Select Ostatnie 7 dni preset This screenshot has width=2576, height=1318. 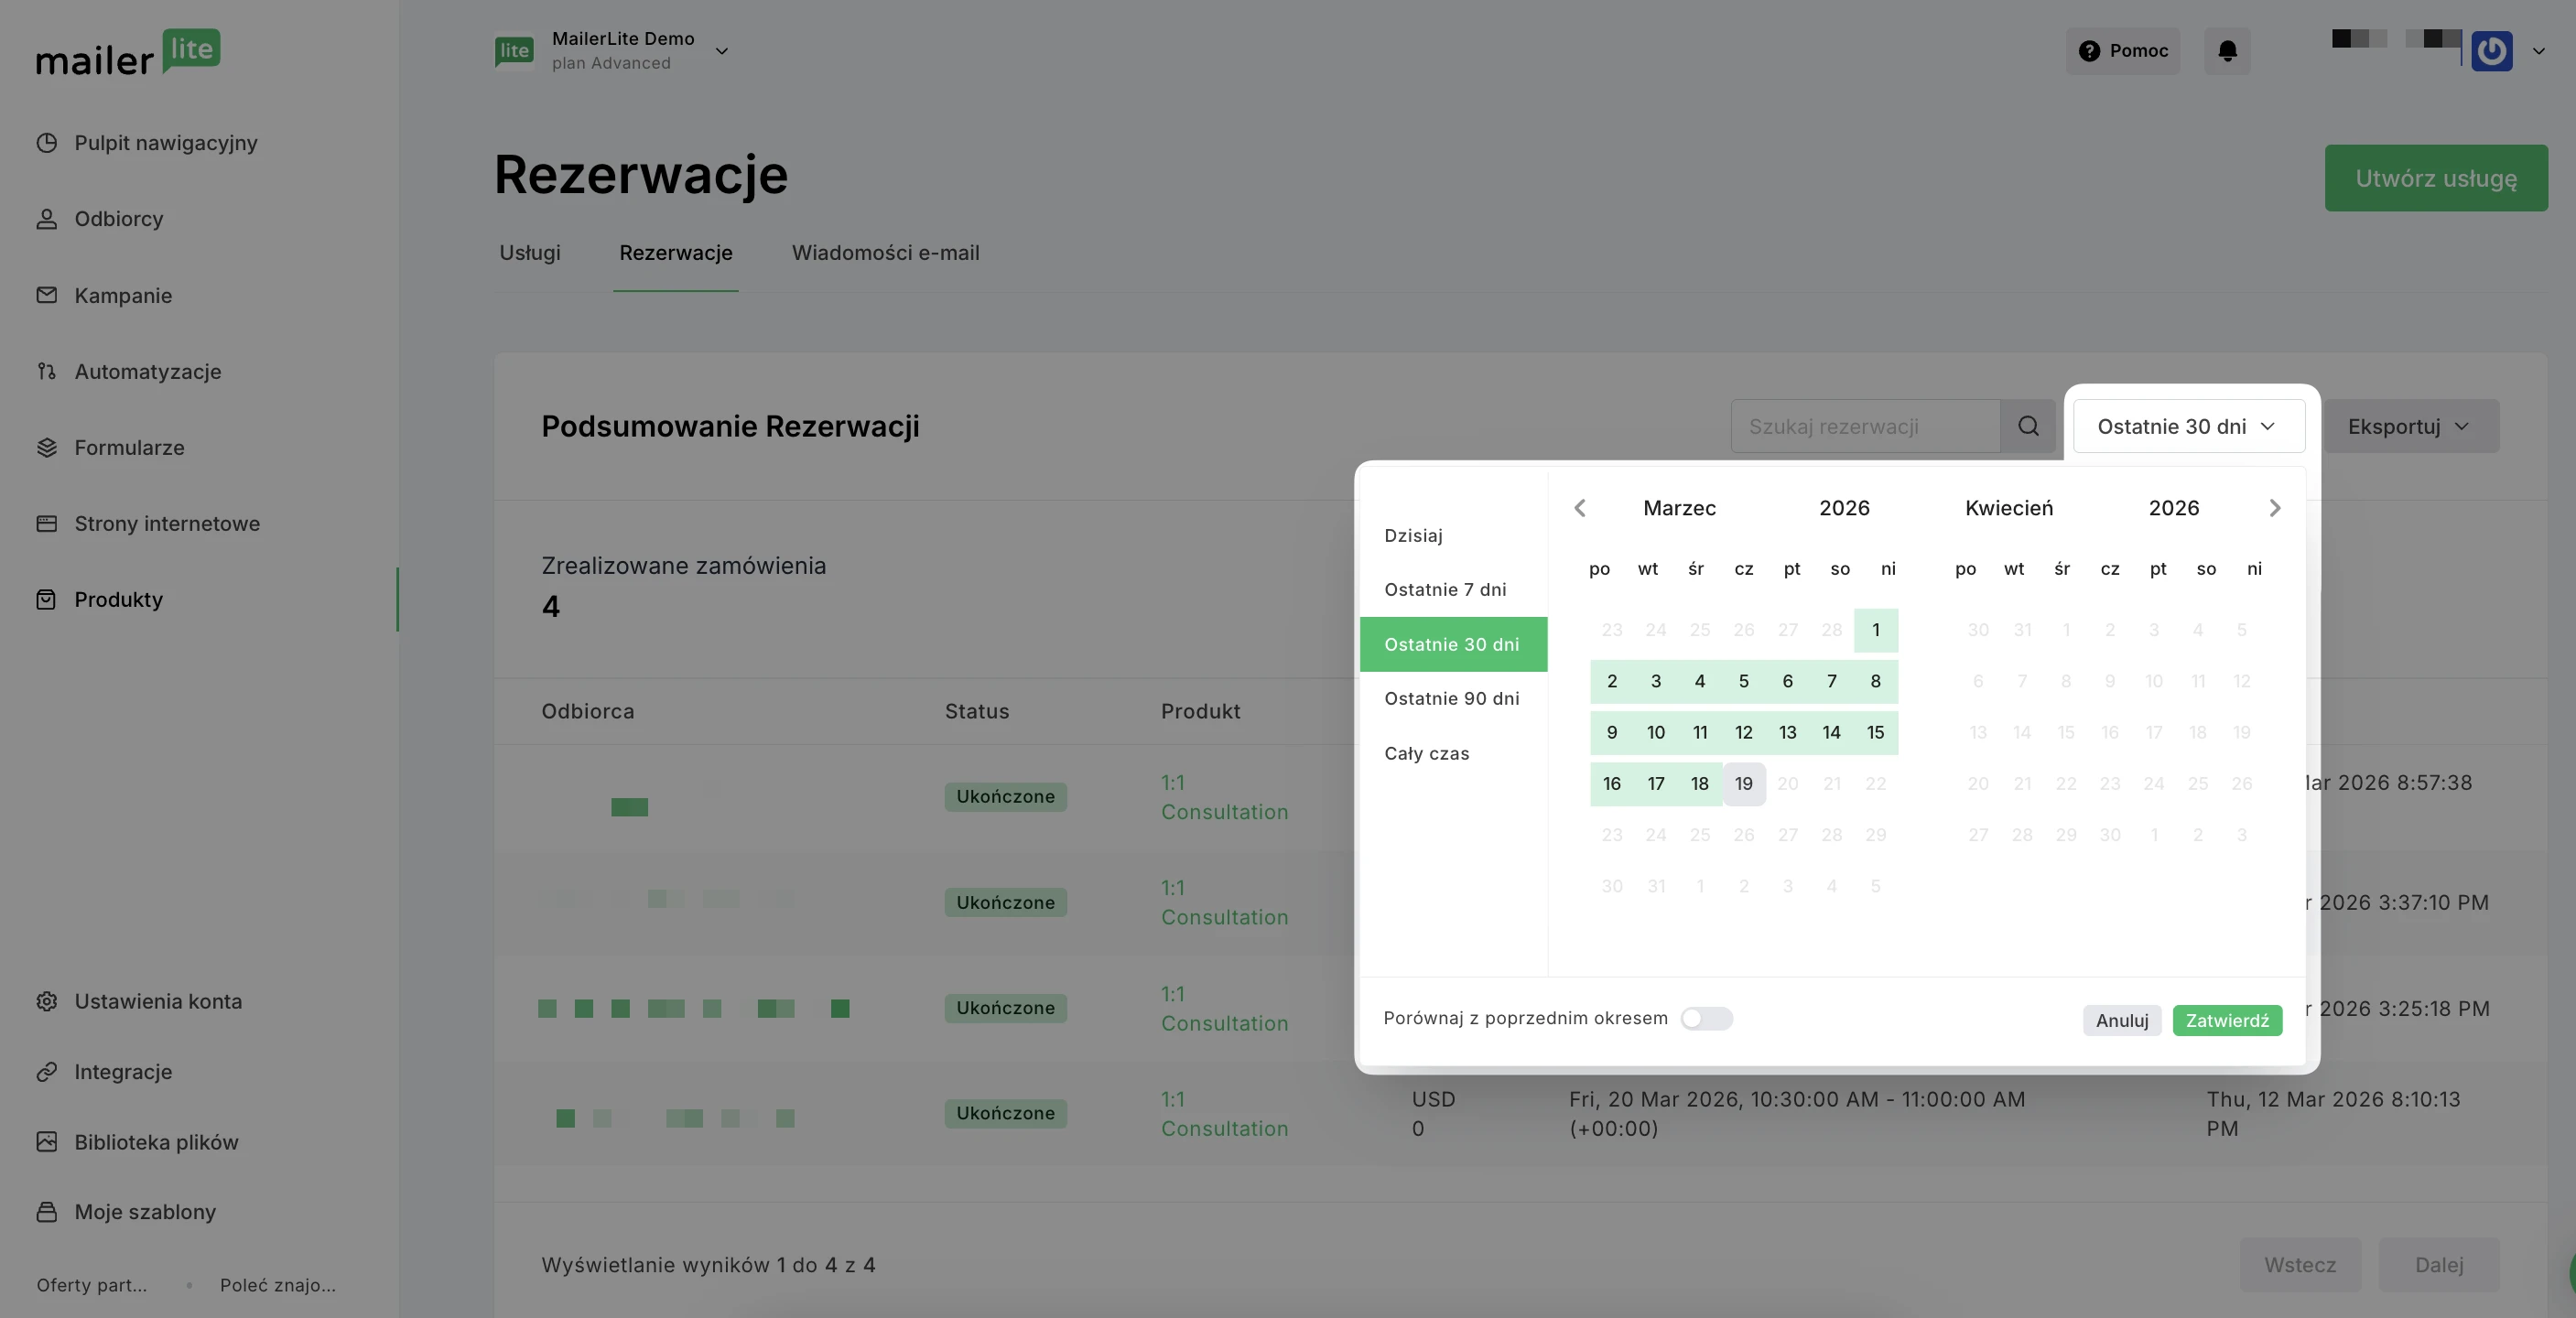tap(1444, 590)
